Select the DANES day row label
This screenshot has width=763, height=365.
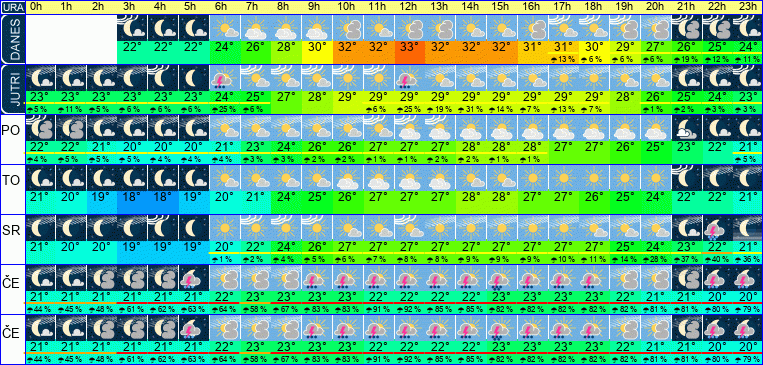click(x=12, y=39)
